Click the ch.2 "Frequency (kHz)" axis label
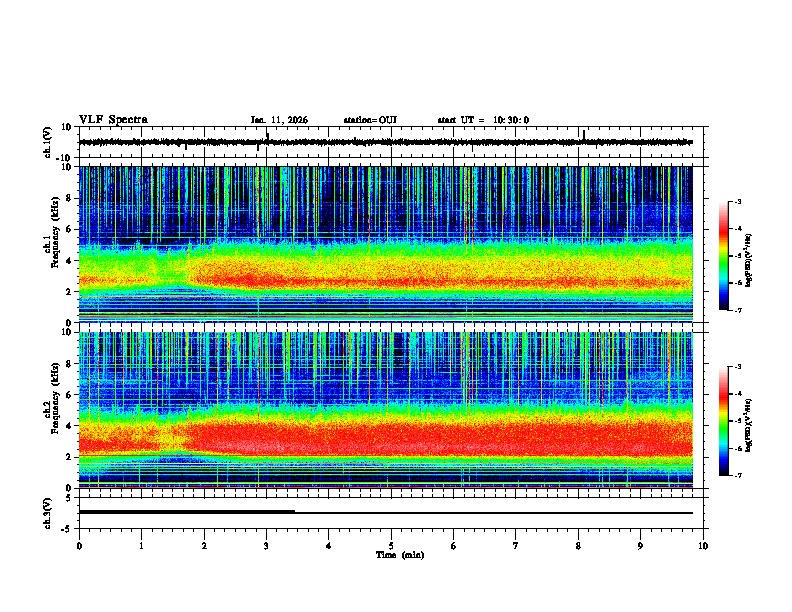Screen dimensions: 792x612 (x=56, y=397)
